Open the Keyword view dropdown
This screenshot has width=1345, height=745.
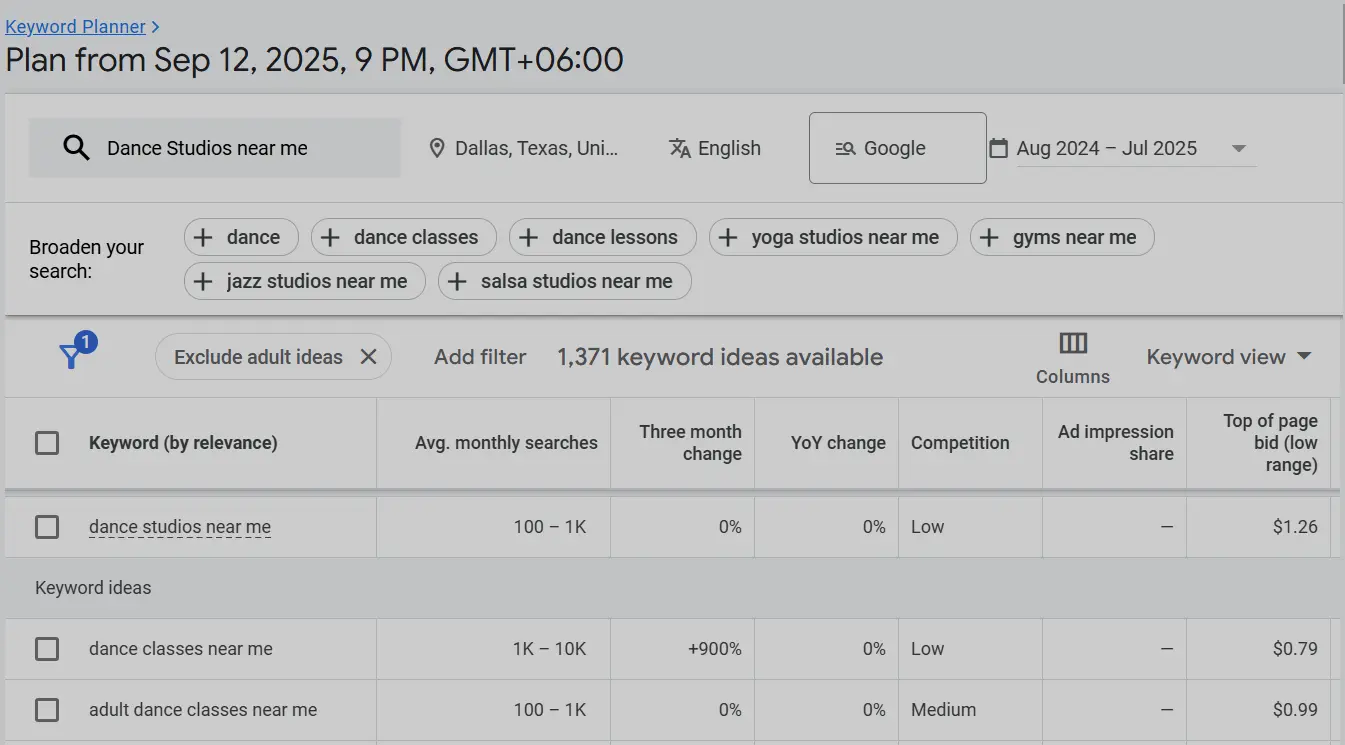[1228, 356]
